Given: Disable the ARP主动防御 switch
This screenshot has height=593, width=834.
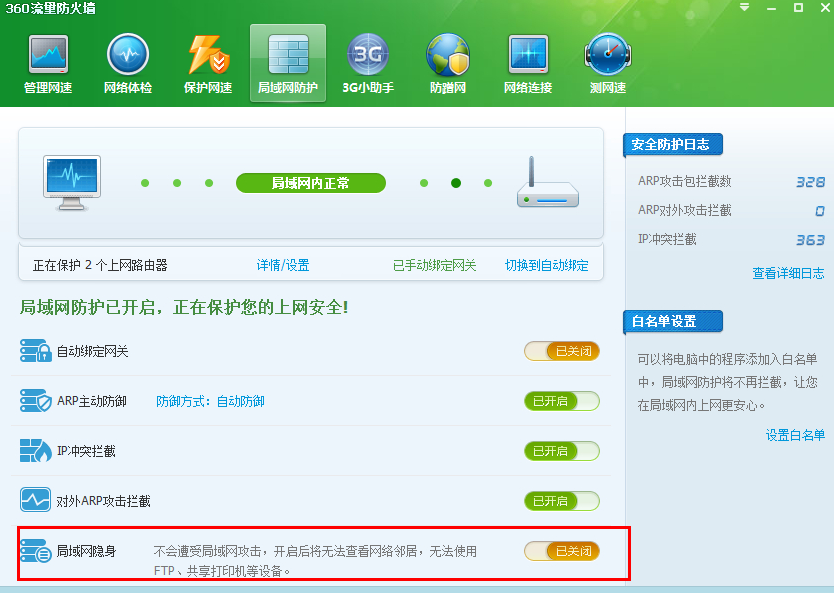Looking at the screenshot, I should [562, 401].
